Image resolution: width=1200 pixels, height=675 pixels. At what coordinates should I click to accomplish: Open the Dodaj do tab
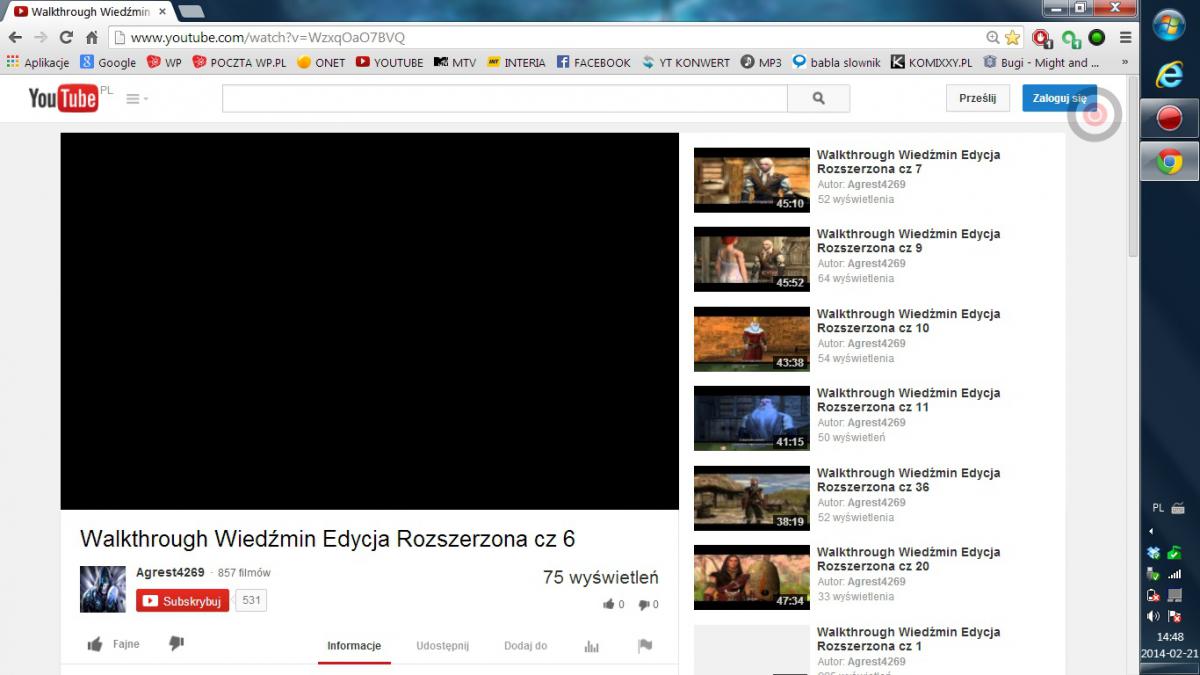point(525,646)
